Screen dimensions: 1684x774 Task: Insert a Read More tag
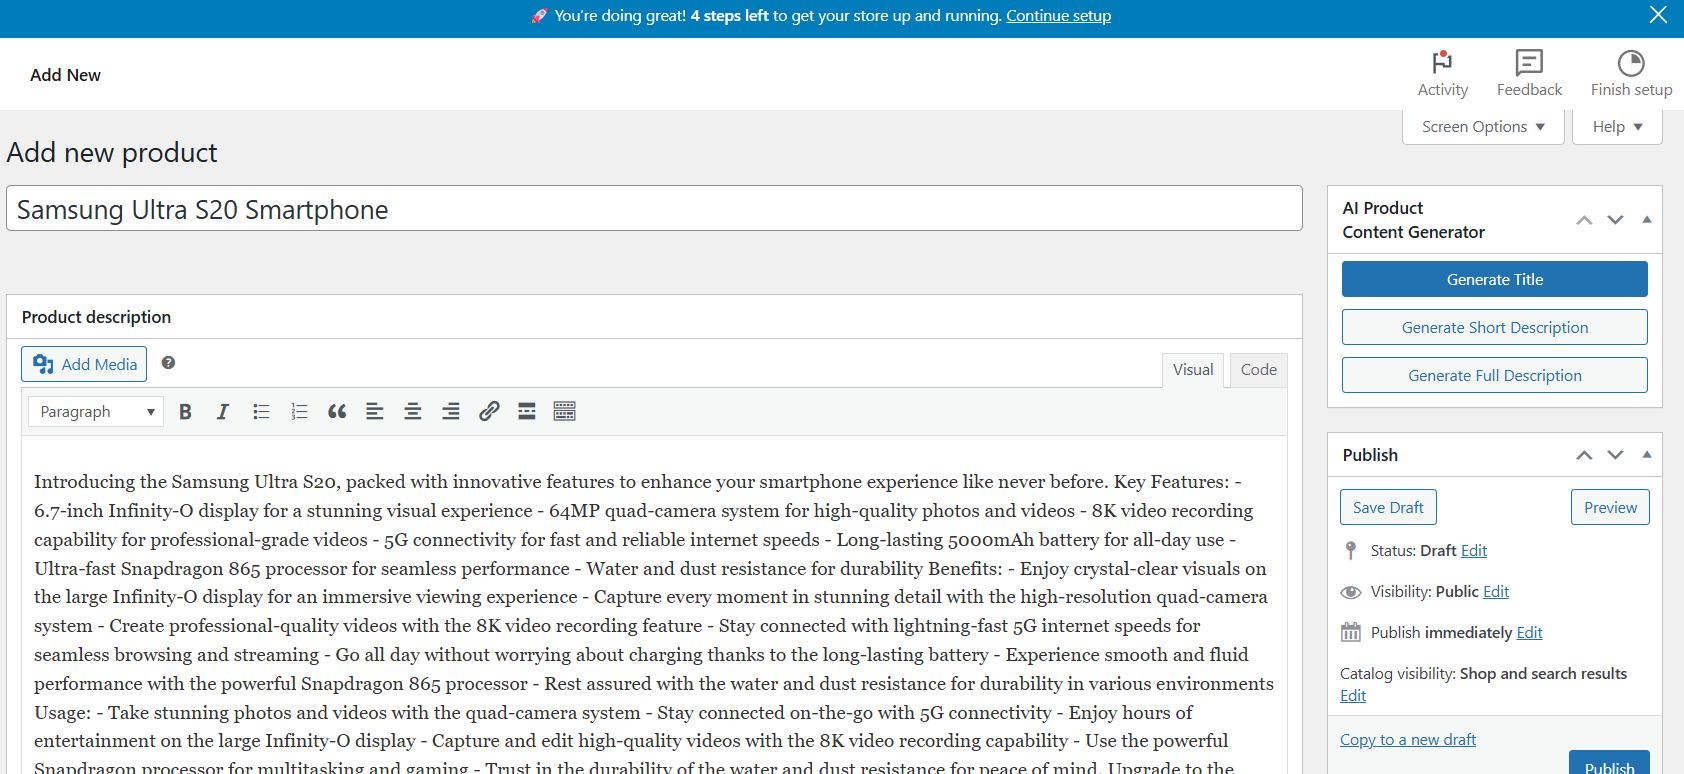(527, 412)
